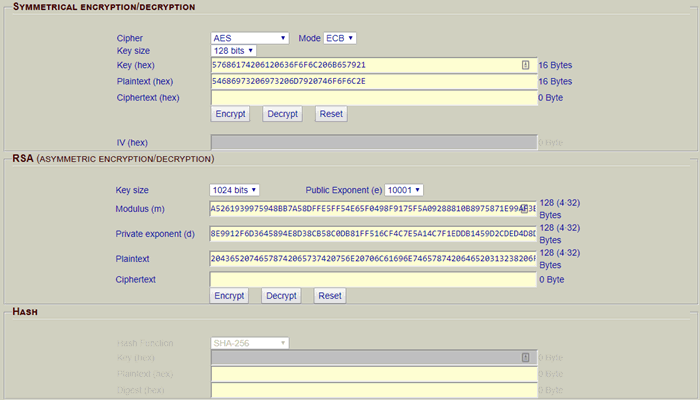The image size is (700, 400).
Task: Click the key icon in AES Key field
Action: click(526, 65)
